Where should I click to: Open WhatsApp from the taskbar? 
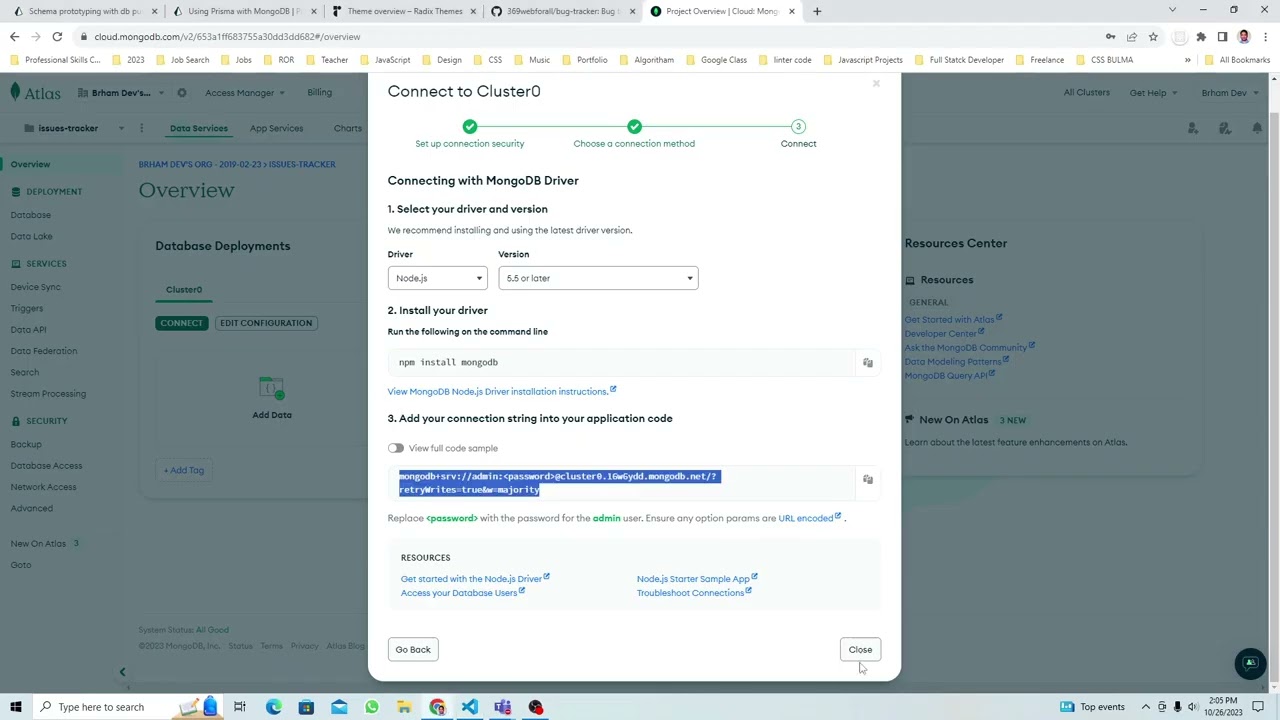(372, 707)
